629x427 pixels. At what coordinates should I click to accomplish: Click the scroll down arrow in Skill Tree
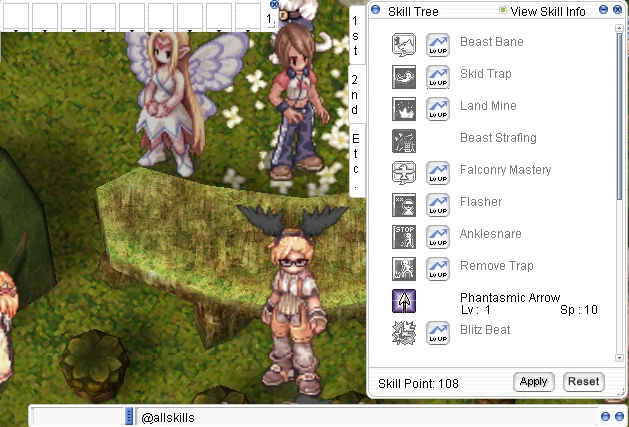[x=619, y=358]
